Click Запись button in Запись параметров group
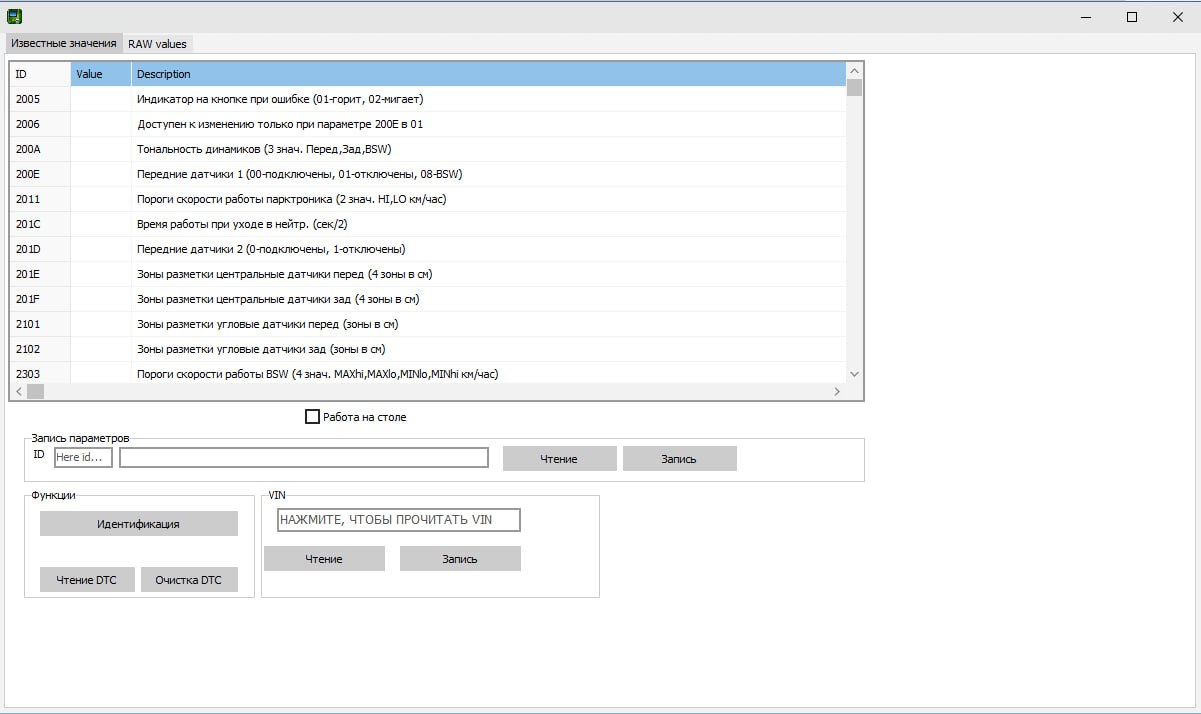 (679, 459)
